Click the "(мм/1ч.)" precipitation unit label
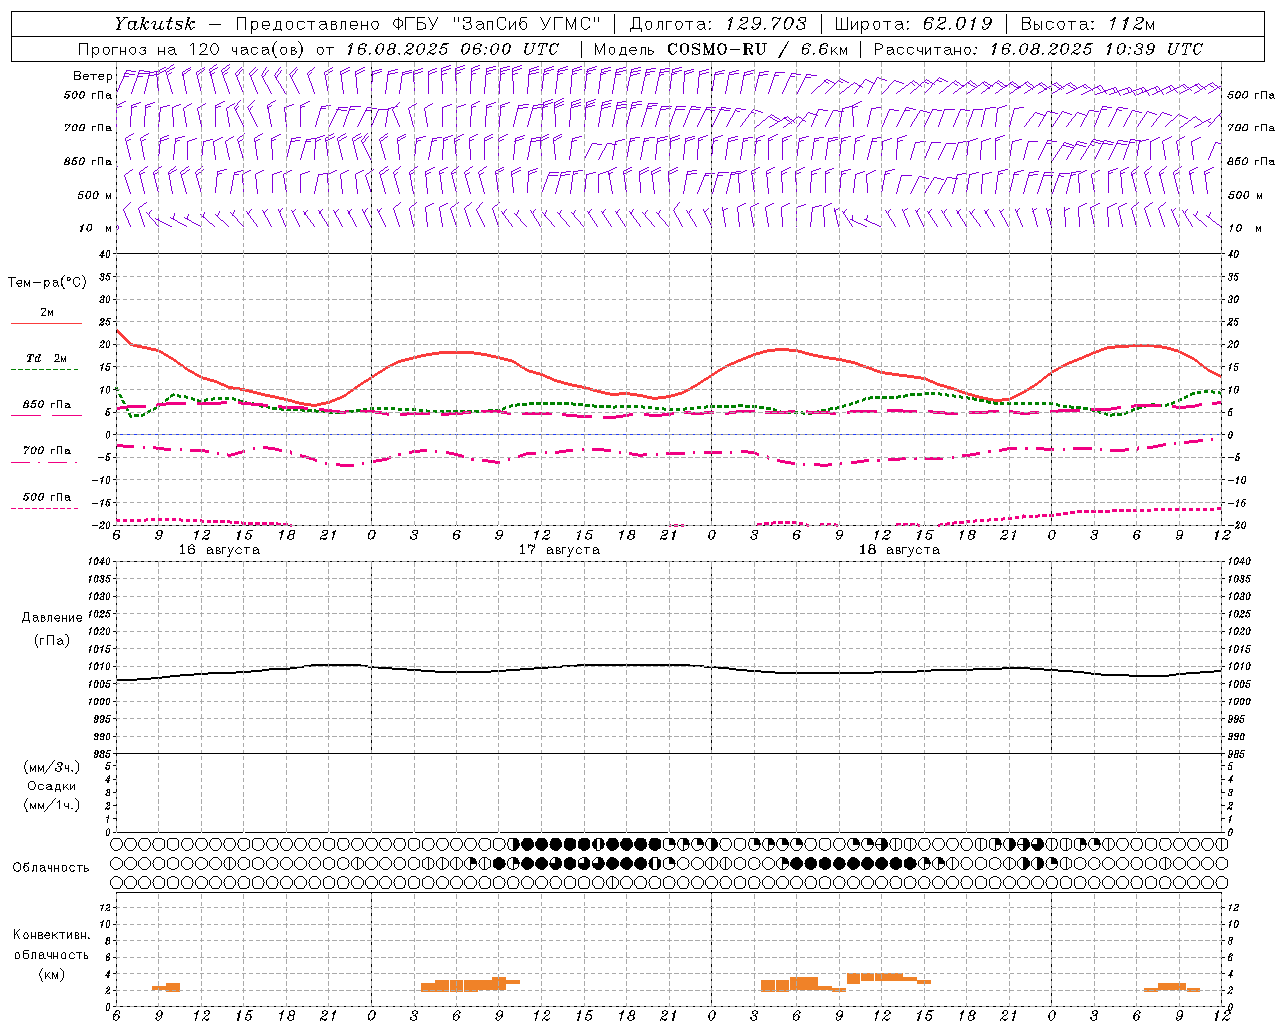1280x1024 pixels. click(52, 805)
